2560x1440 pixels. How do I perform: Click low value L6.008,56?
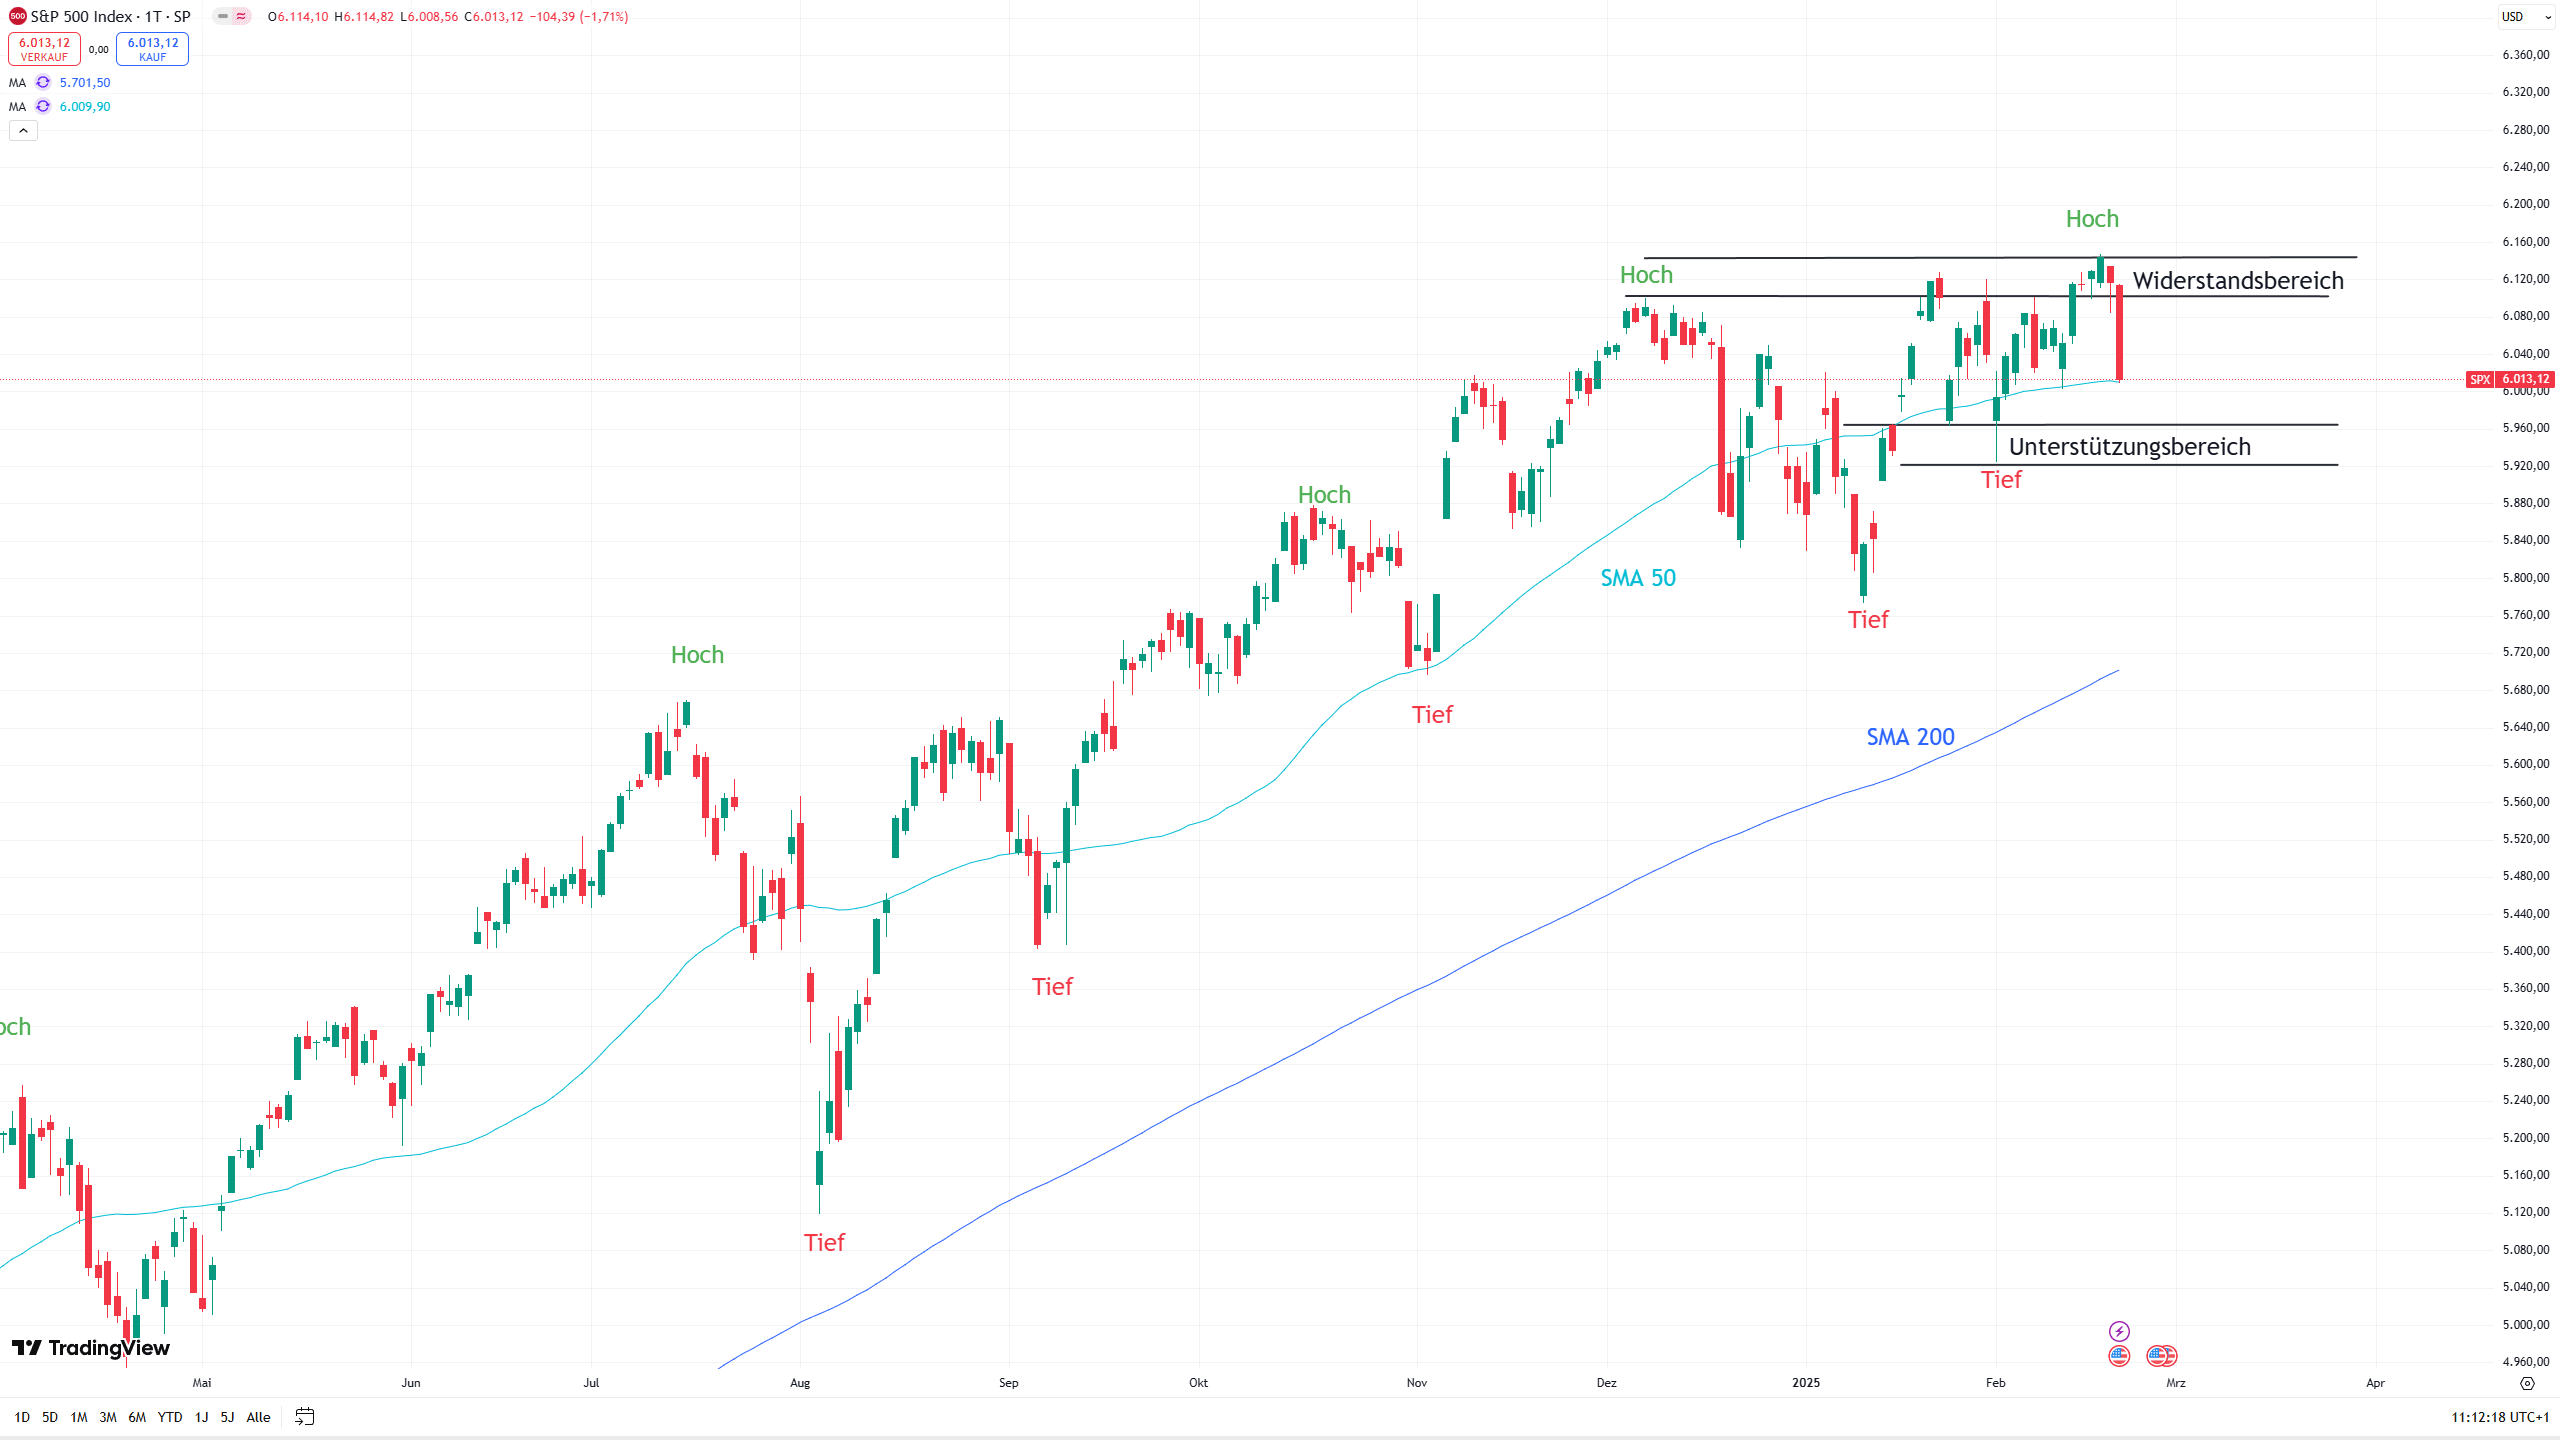tap(429, 17)
